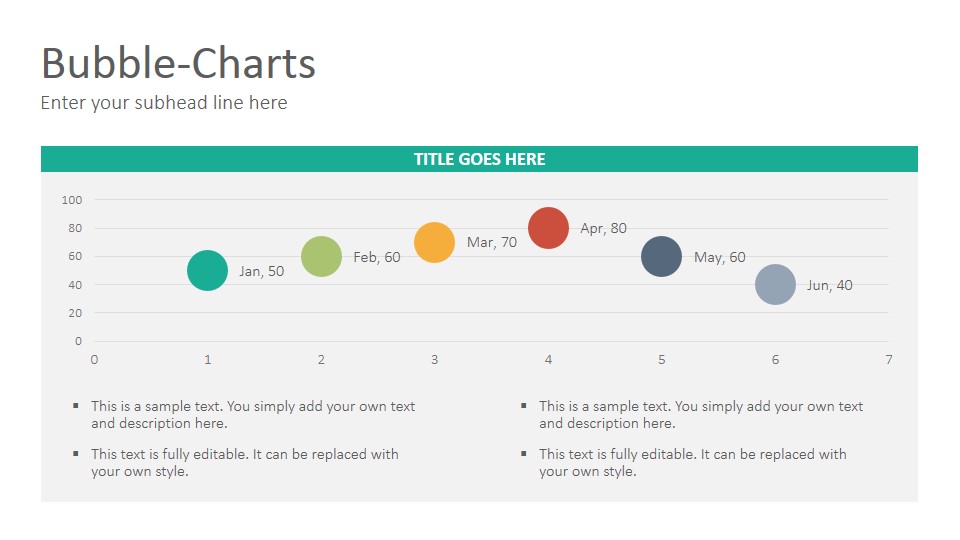The image size is (960, 540).
Task: Click the 'May, 60' data label
Action: coord(720,257)
